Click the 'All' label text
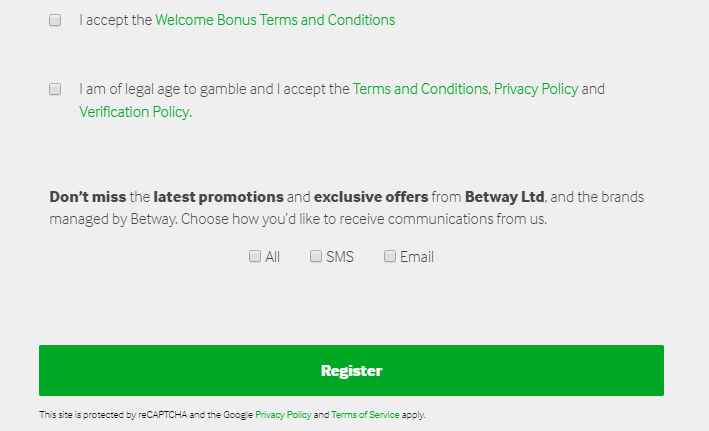This screenshot has width=709, height=431. 272,257
